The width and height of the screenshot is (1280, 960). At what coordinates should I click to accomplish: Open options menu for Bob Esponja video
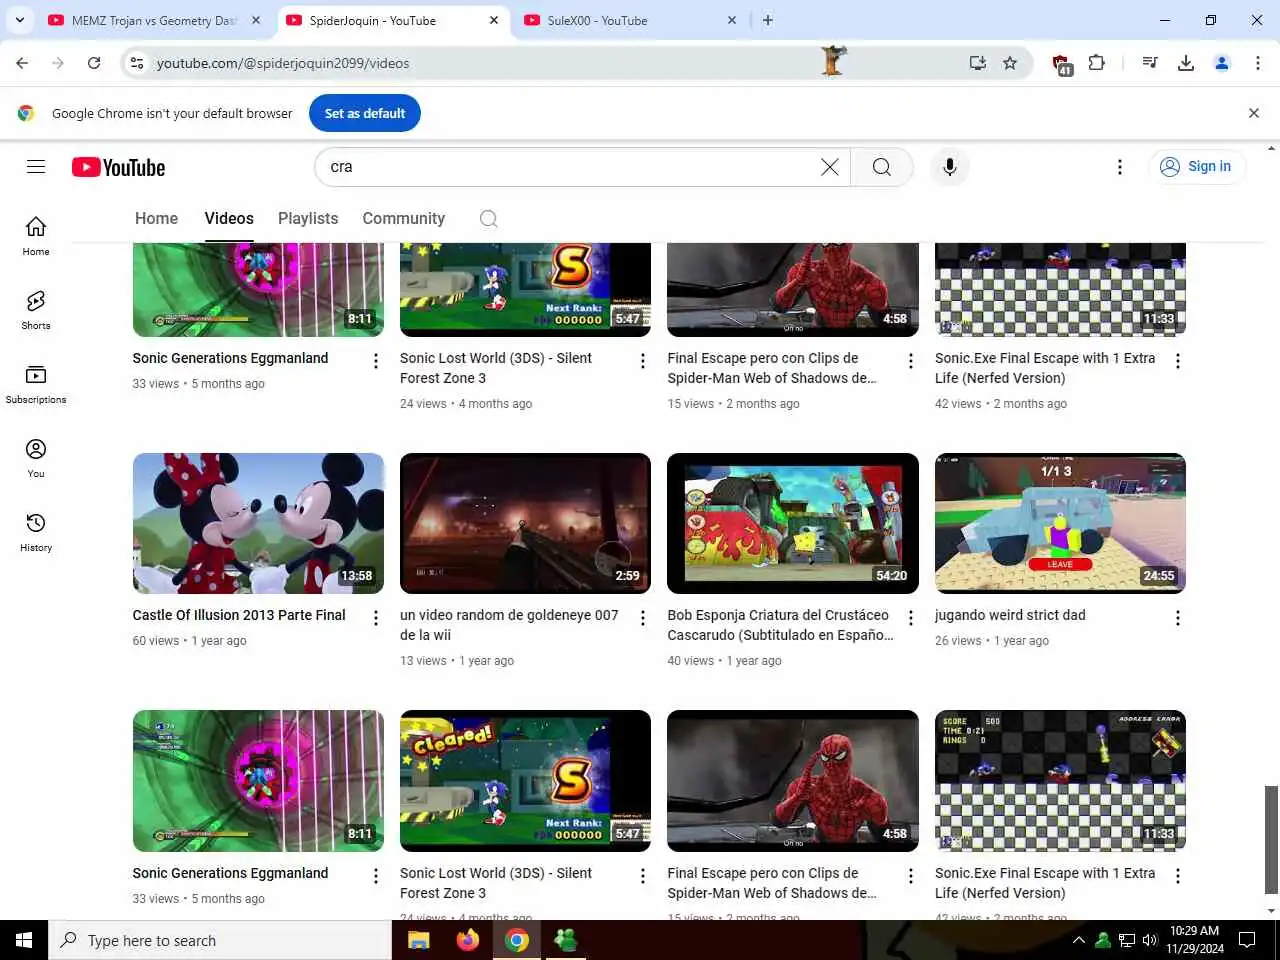click(911, 619)
